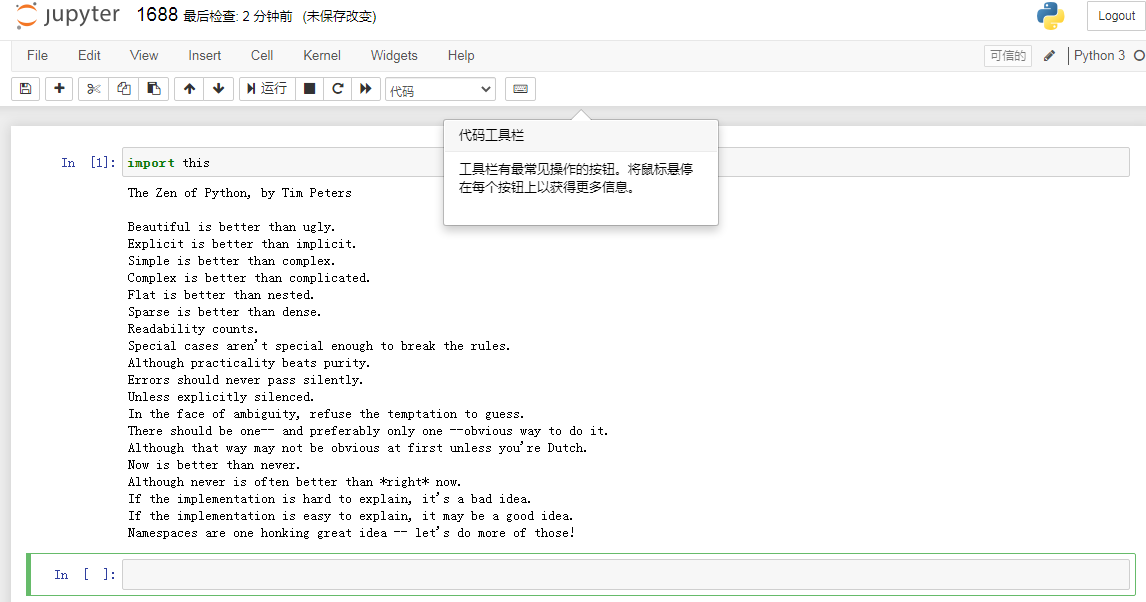The image size is (1146, 602).
Task: Click the empty code cell input area
Action: (626, 574)
